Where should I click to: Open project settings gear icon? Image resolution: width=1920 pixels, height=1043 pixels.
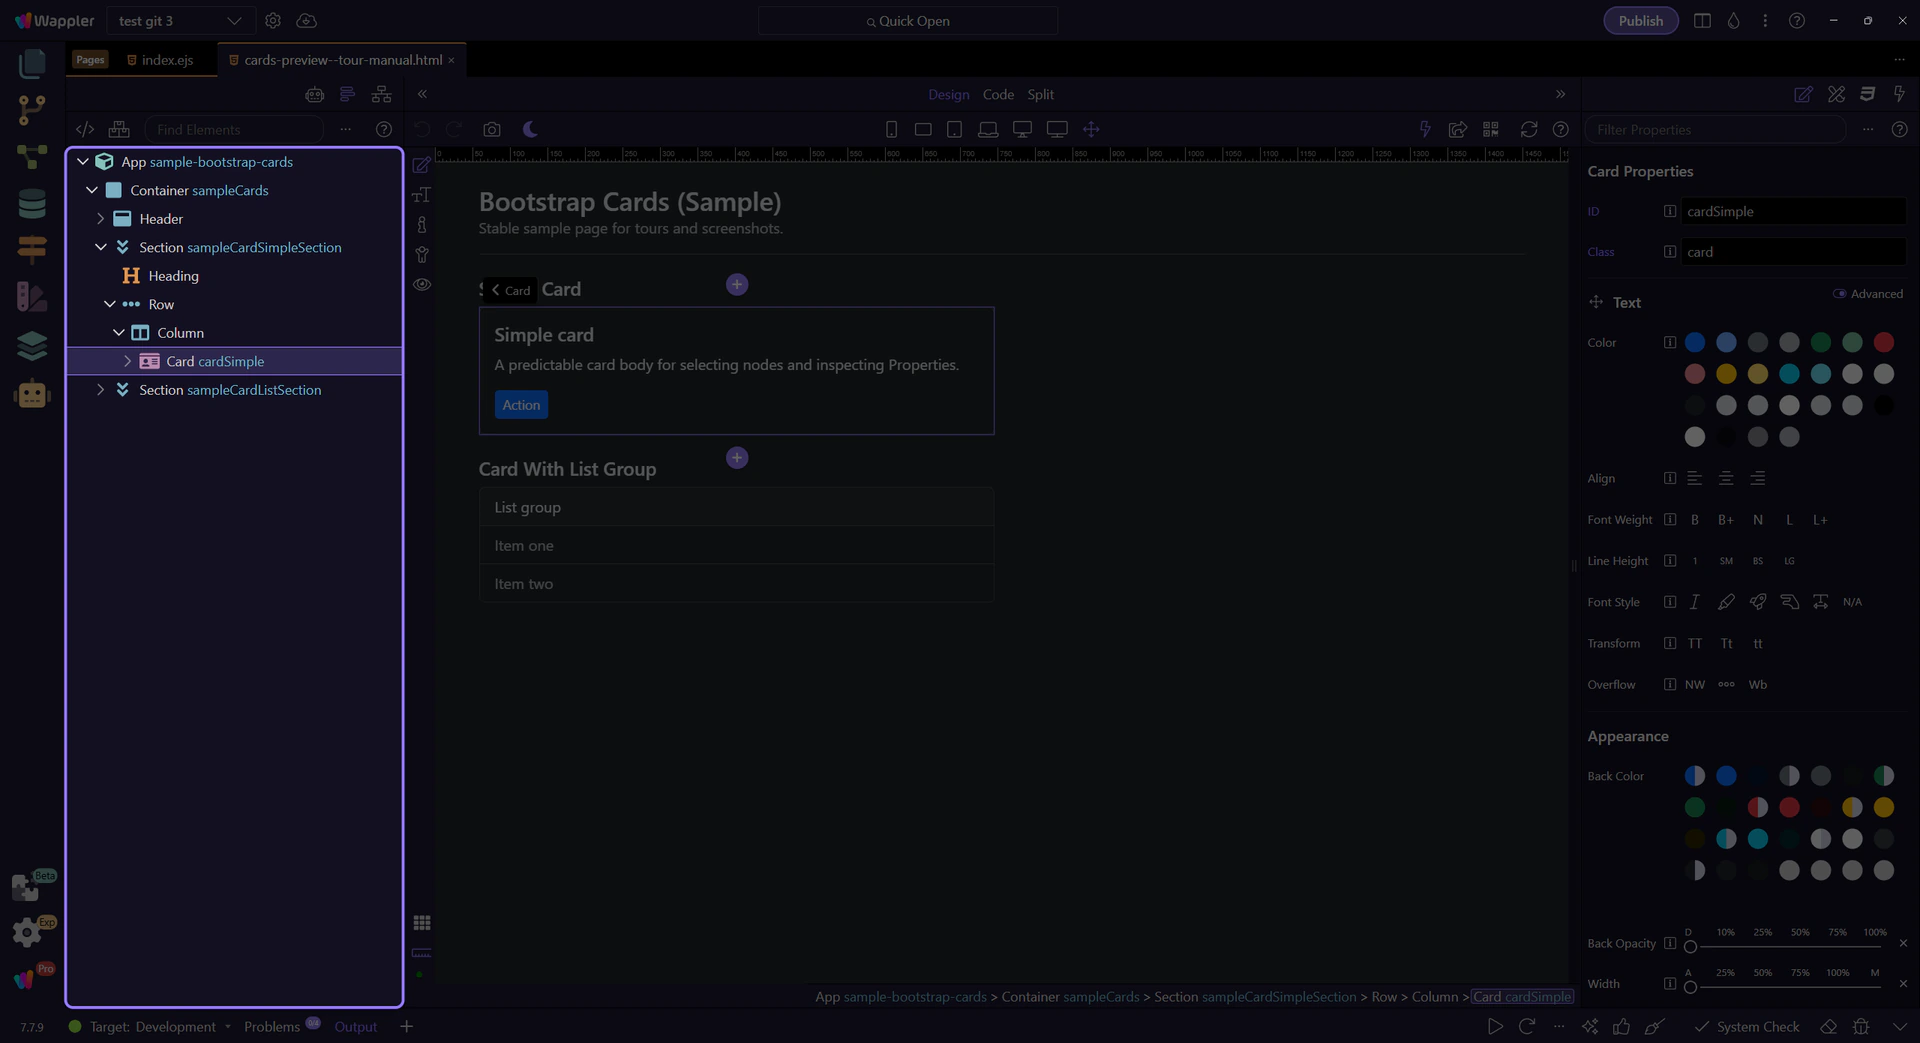coord(273,21)
